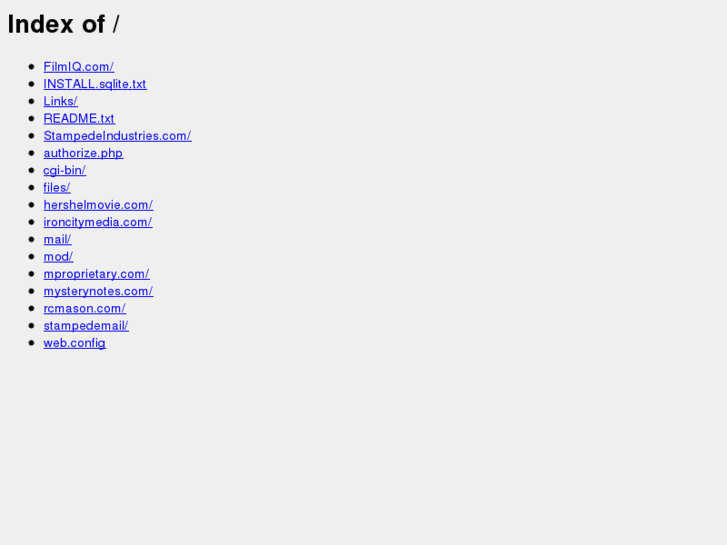The height and width of the screenshot is (545, 727).
Task: Open the FilmIQ.com/ directory link
Action: coord(79,67)
